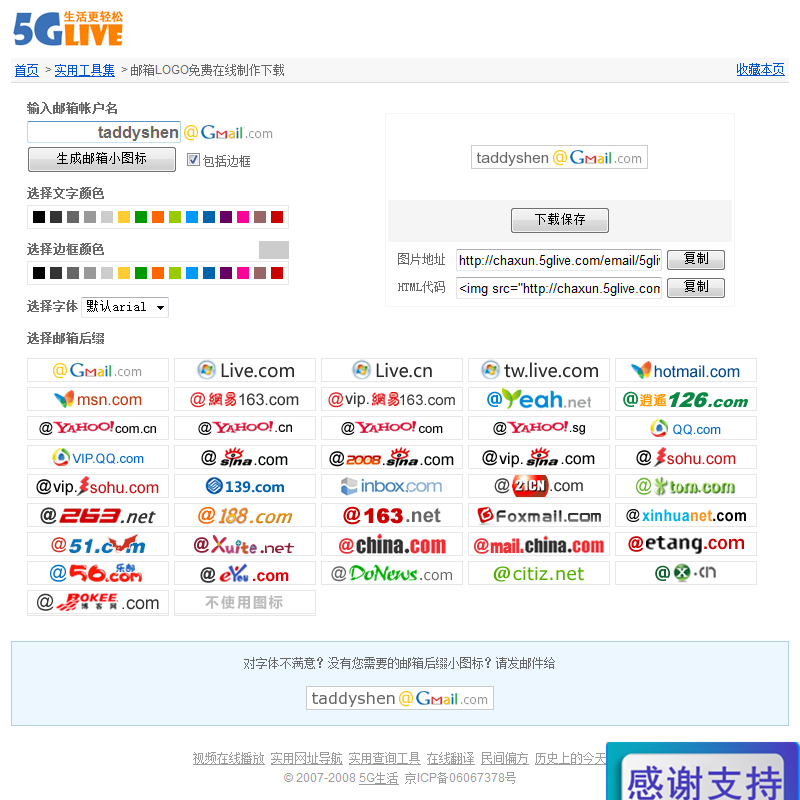Select the citiz.net suffix logo
The width and height of the screenshot is (800, 800).
pyautogui.click(x=539, y=574)
